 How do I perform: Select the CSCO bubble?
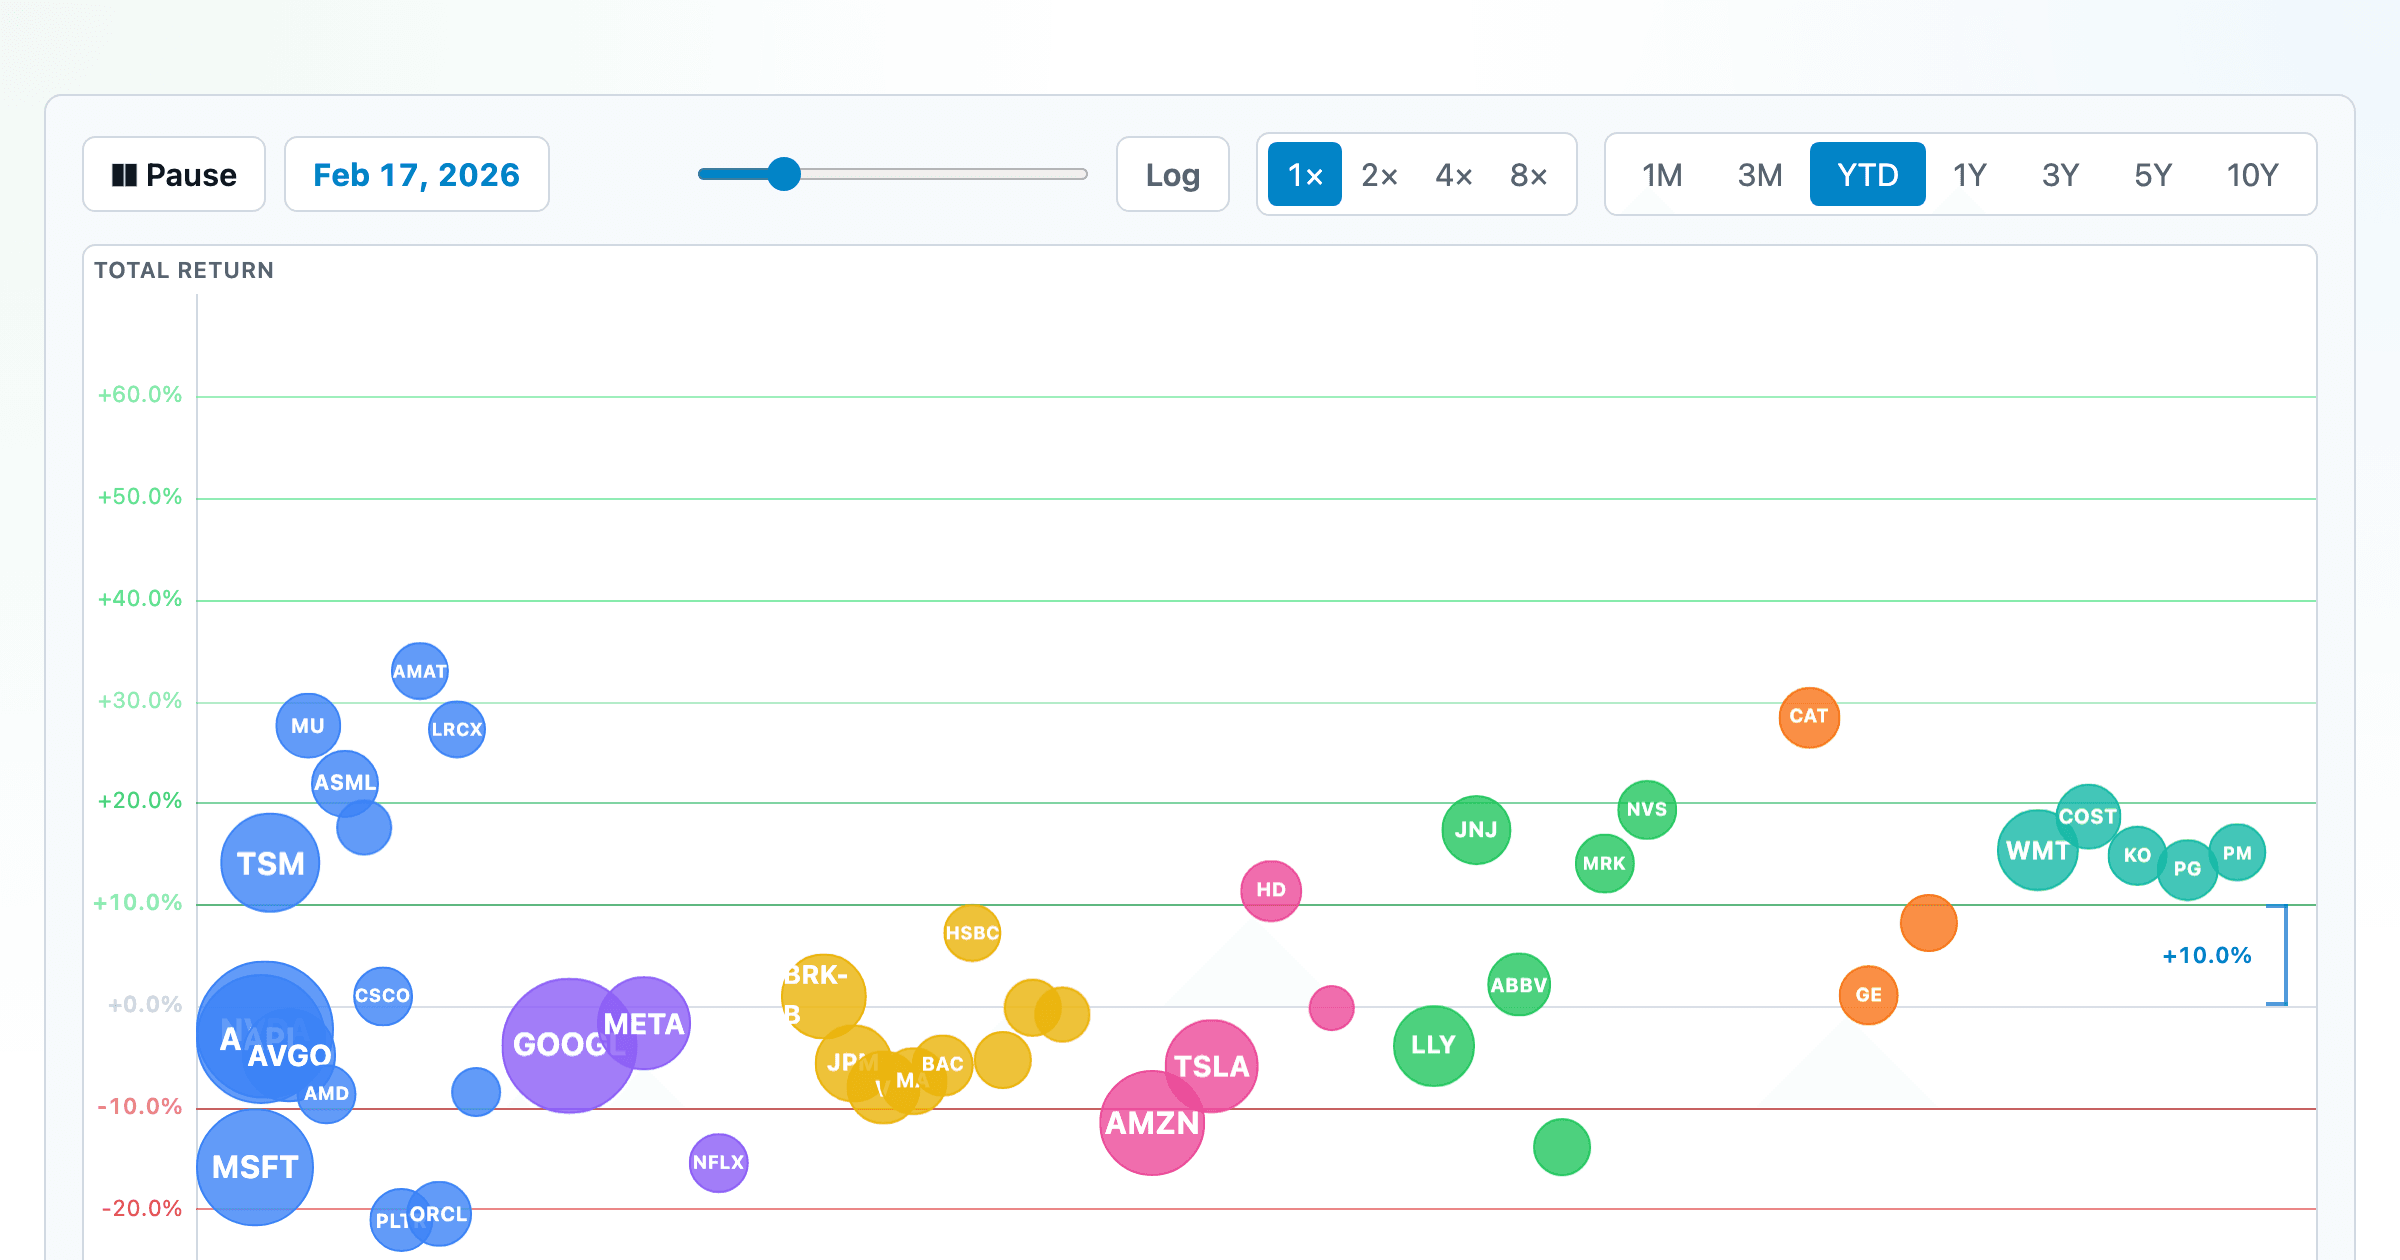[383, 996]
